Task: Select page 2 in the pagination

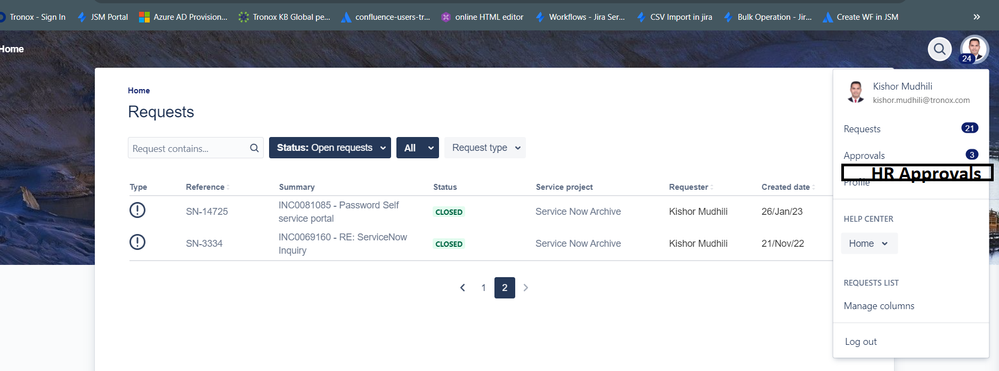Action: point(505,288)
